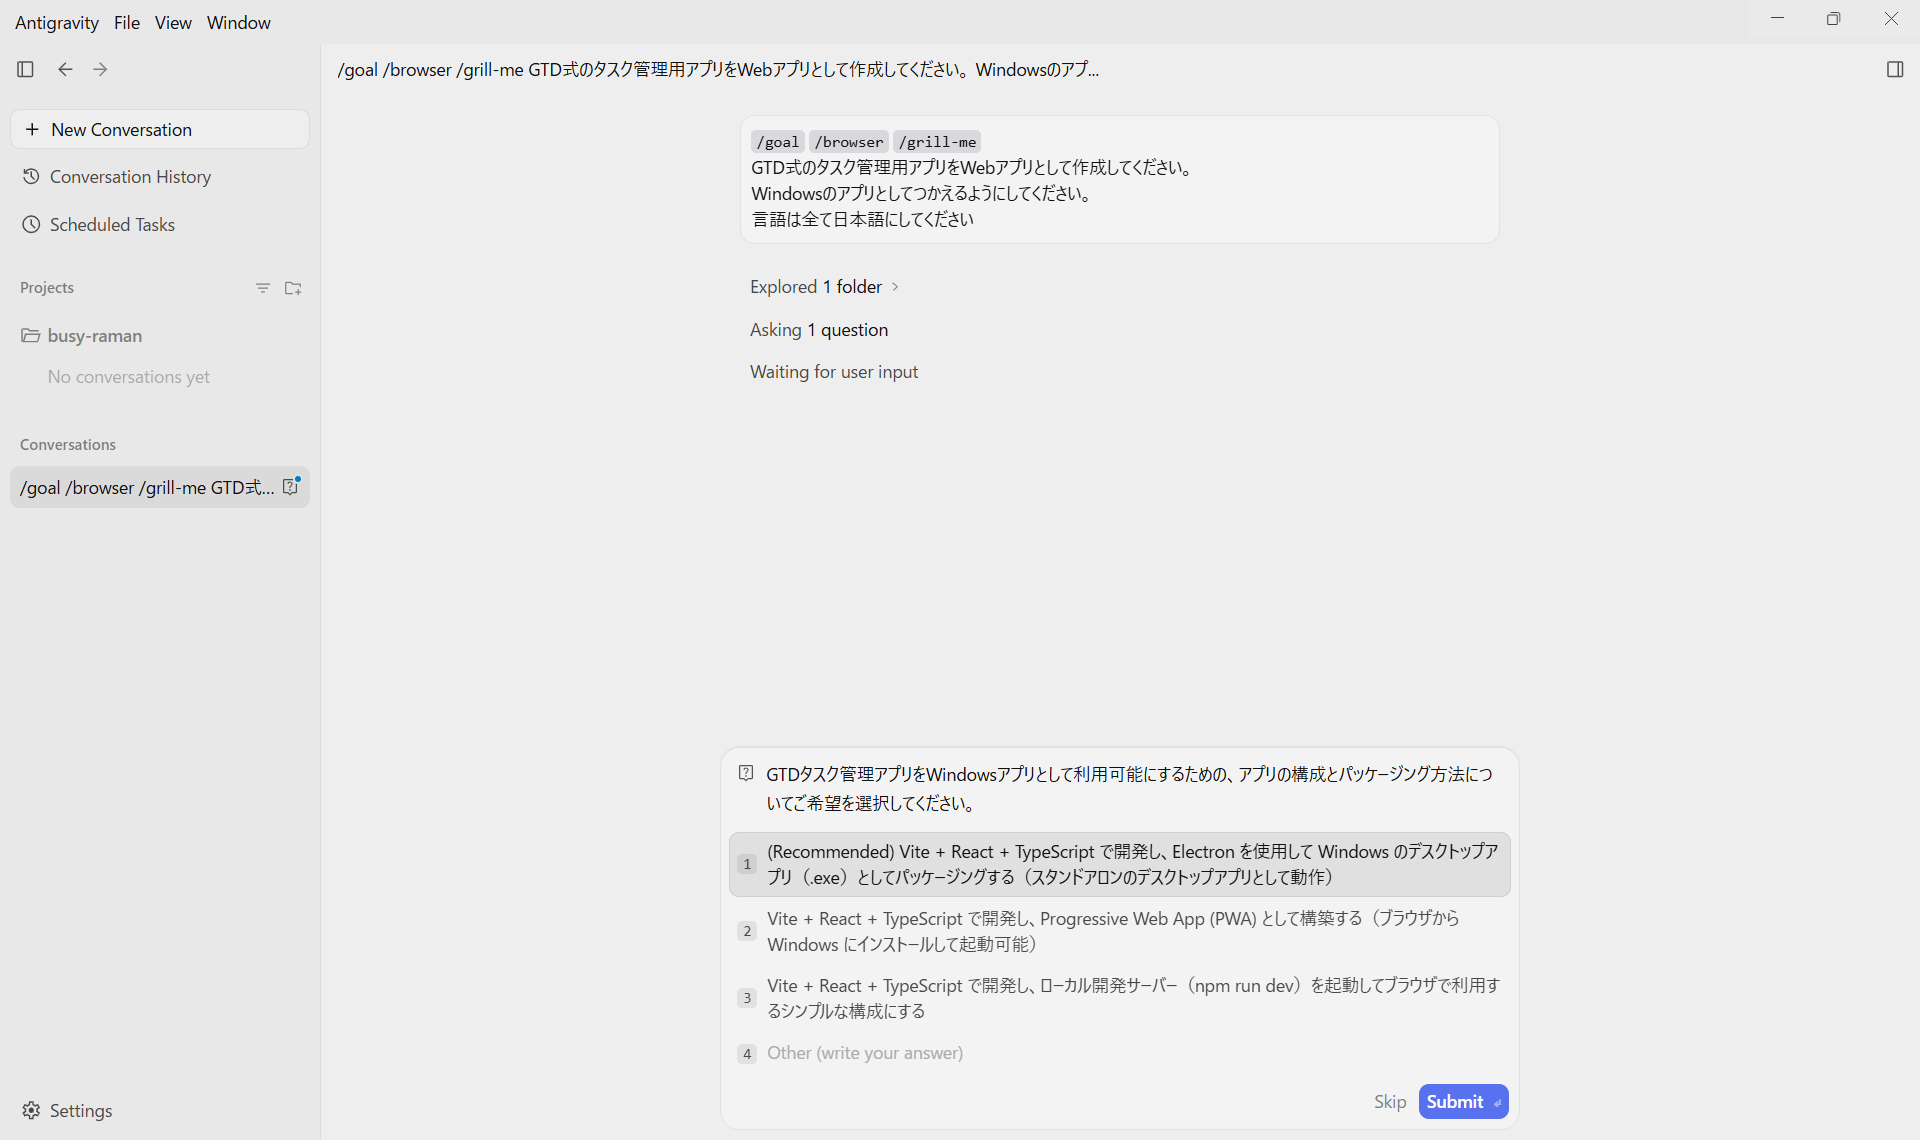Minimize the Antigravity window
The width and height of the screenshot is (1920, 1140).
pos(1777,18)
